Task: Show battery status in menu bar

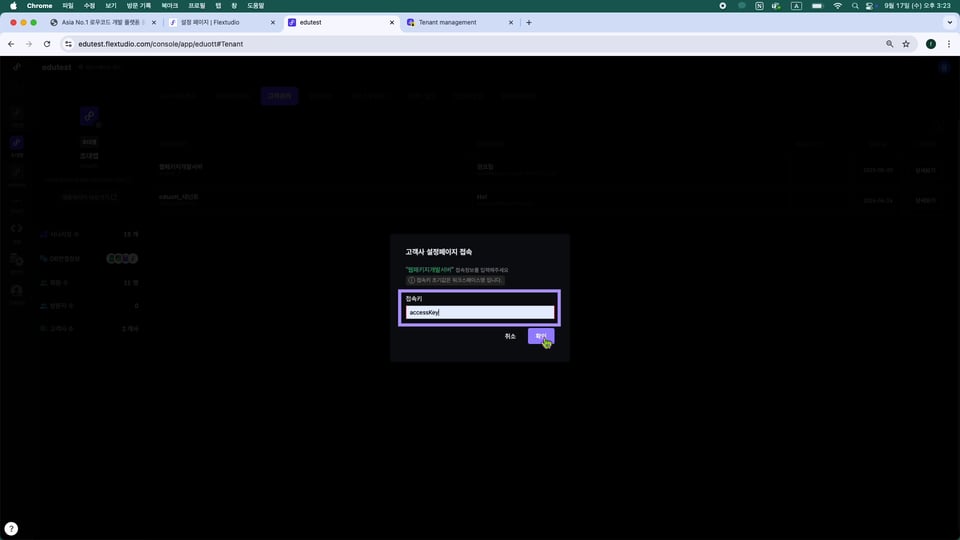Action: tap(817, 6)
